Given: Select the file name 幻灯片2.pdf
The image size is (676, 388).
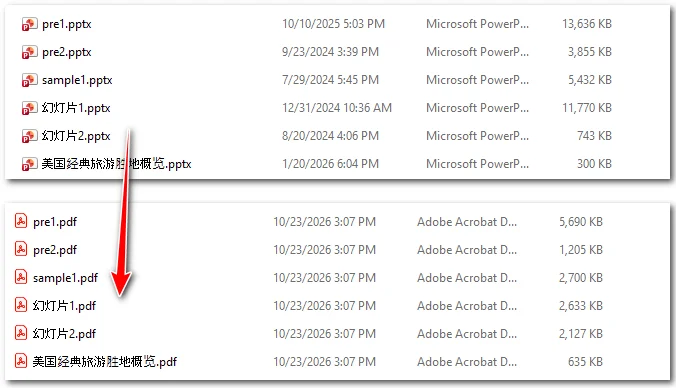Looking at the screenshot, I should pos(64,334).
